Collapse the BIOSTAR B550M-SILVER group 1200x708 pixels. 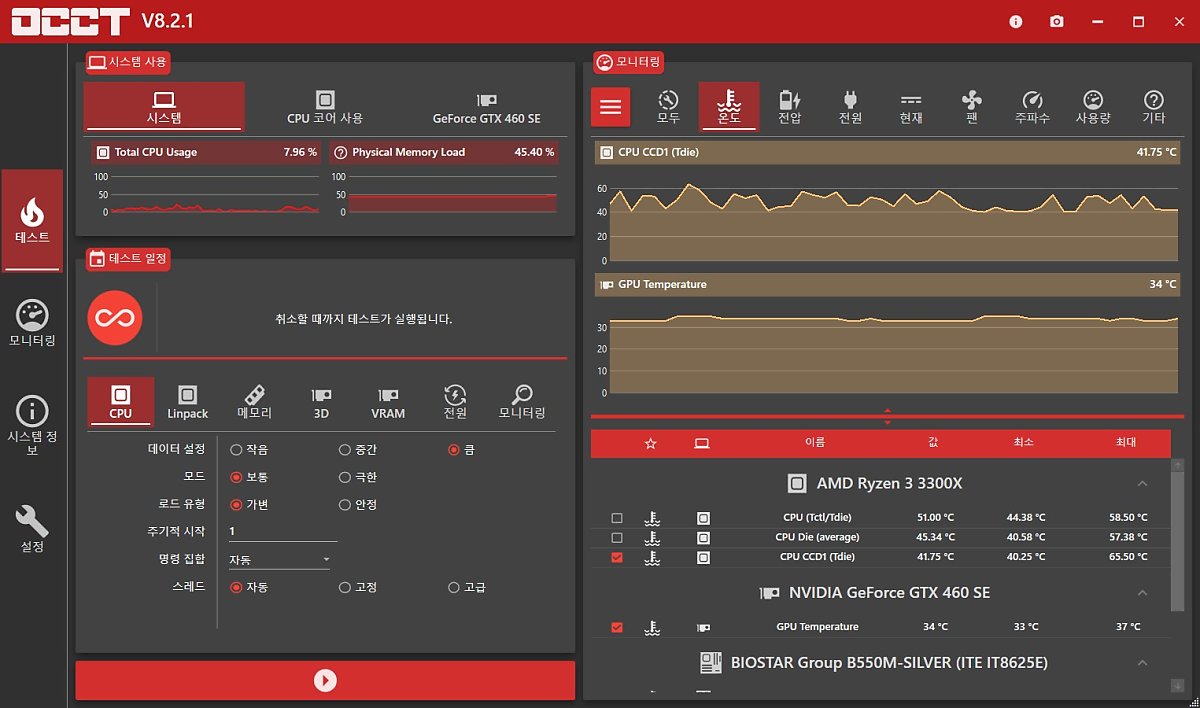pos(1143,663)
